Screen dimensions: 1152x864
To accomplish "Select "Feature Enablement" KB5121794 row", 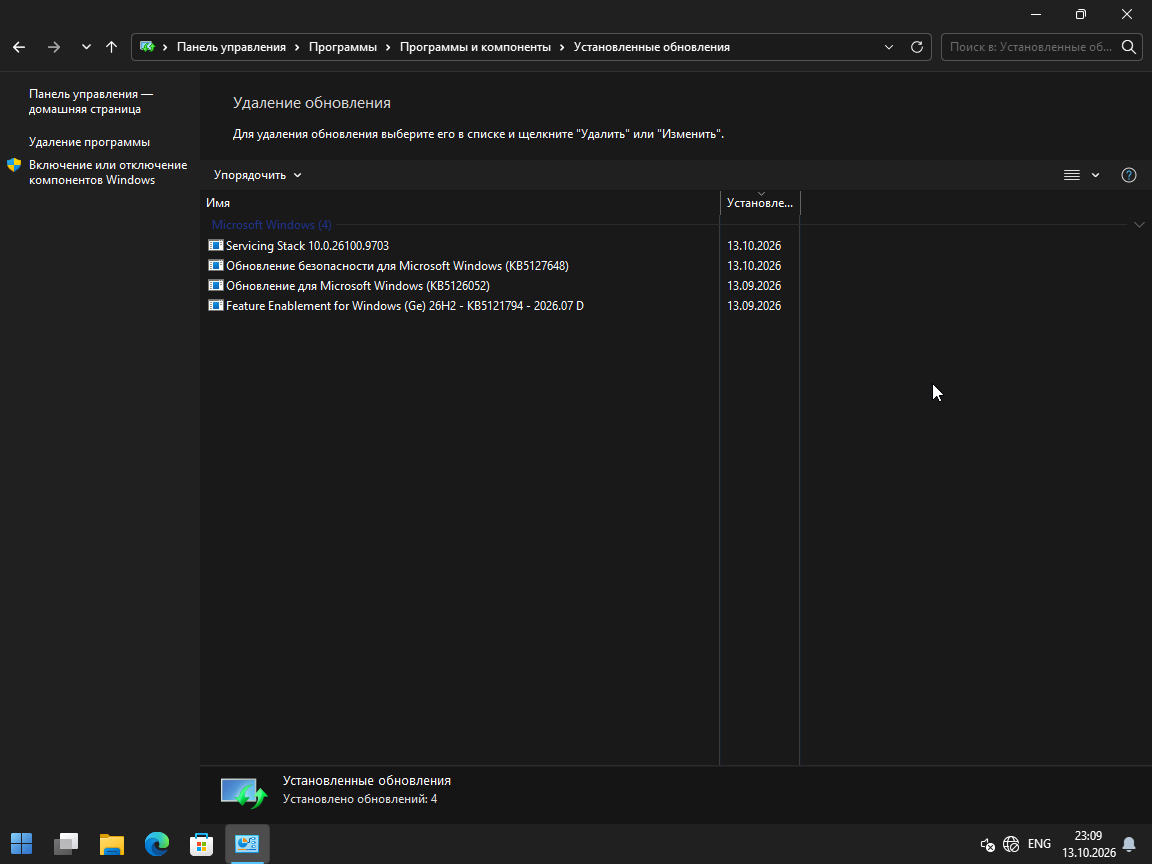I will point(404,306).
